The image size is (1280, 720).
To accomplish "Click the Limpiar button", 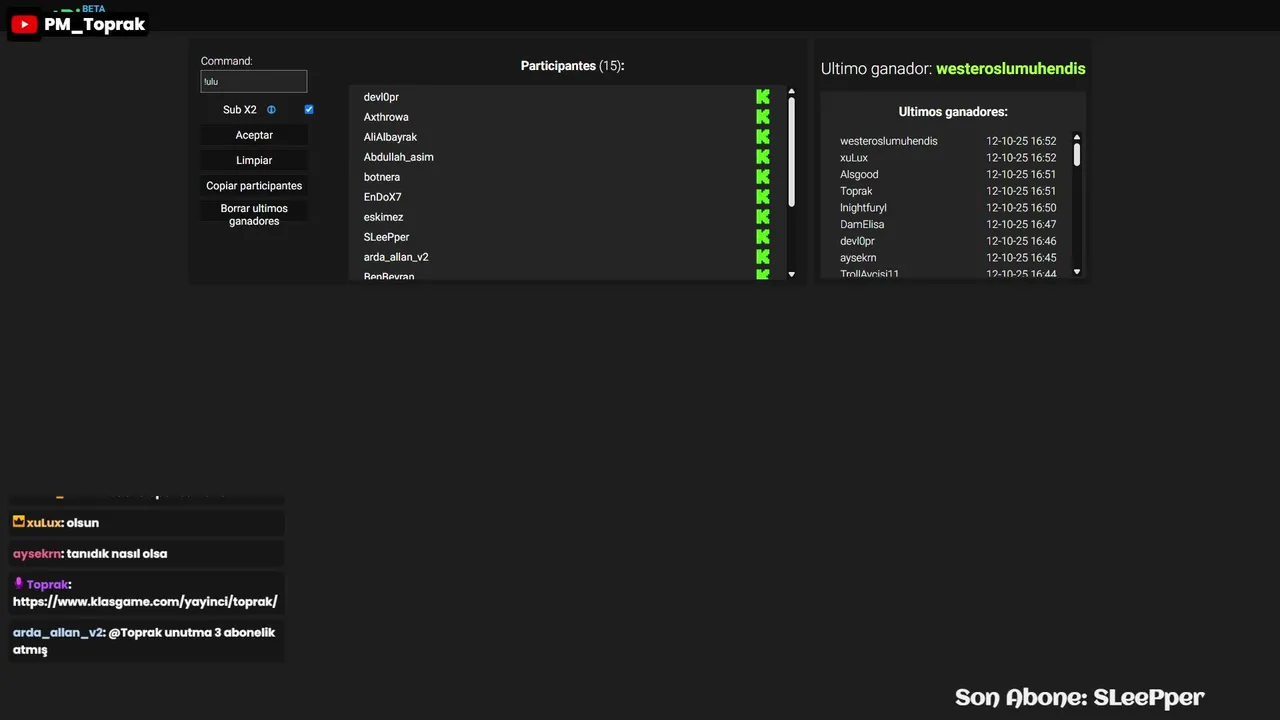I will tap(254, 160).
